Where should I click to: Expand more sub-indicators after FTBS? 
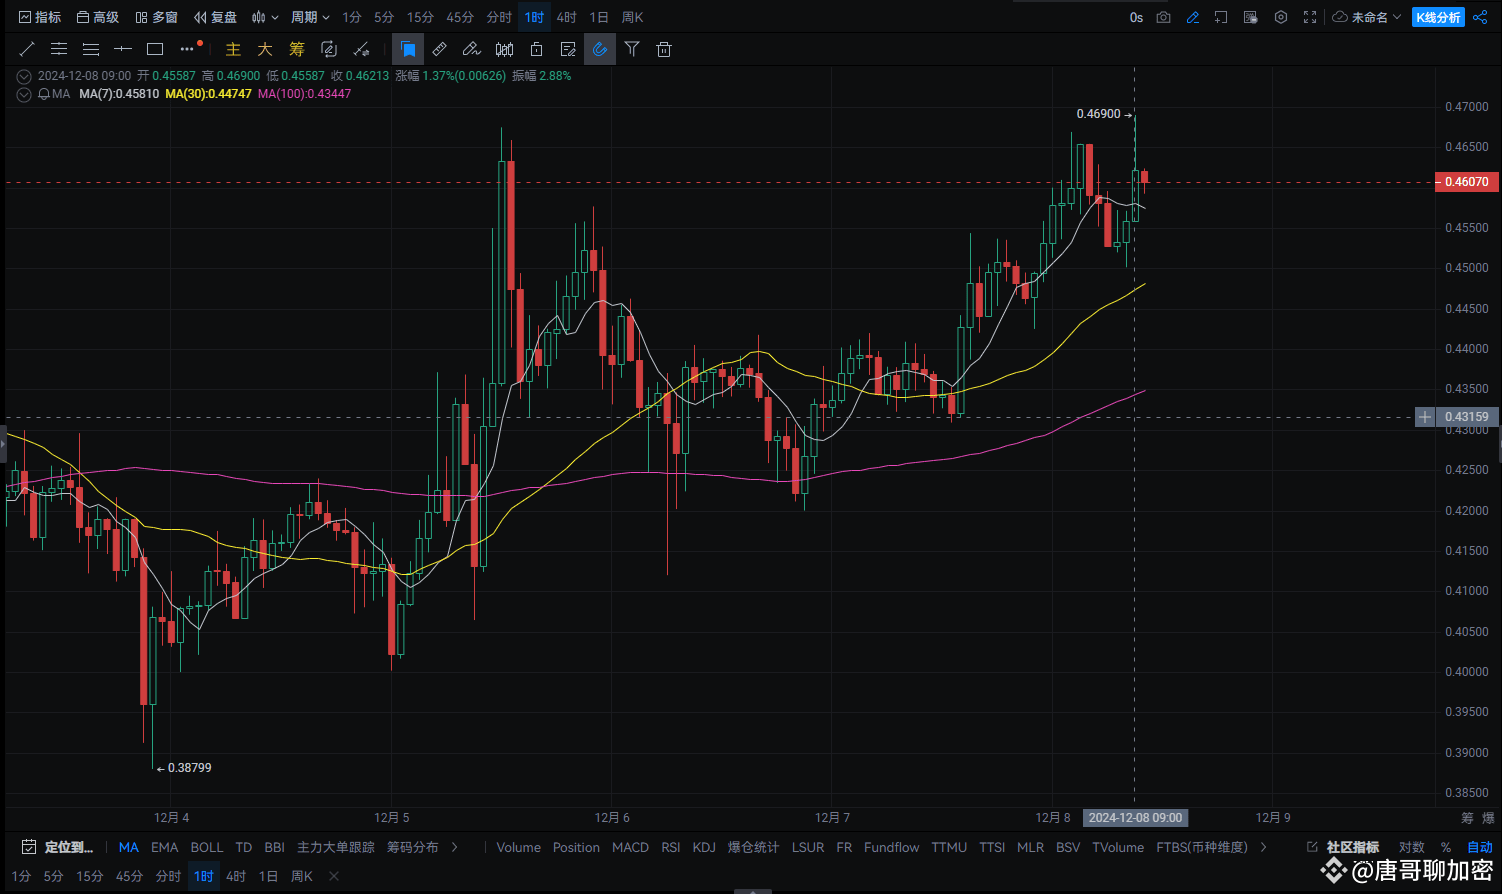click(1264, 847)
